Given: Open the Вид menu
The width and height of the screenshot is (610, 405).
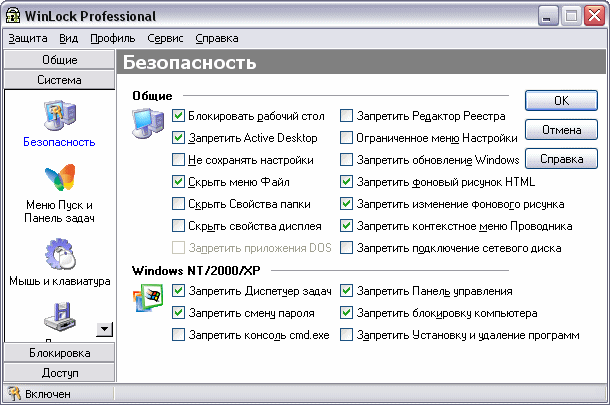Looking at the screenshot, I should [x=68, y=39].
